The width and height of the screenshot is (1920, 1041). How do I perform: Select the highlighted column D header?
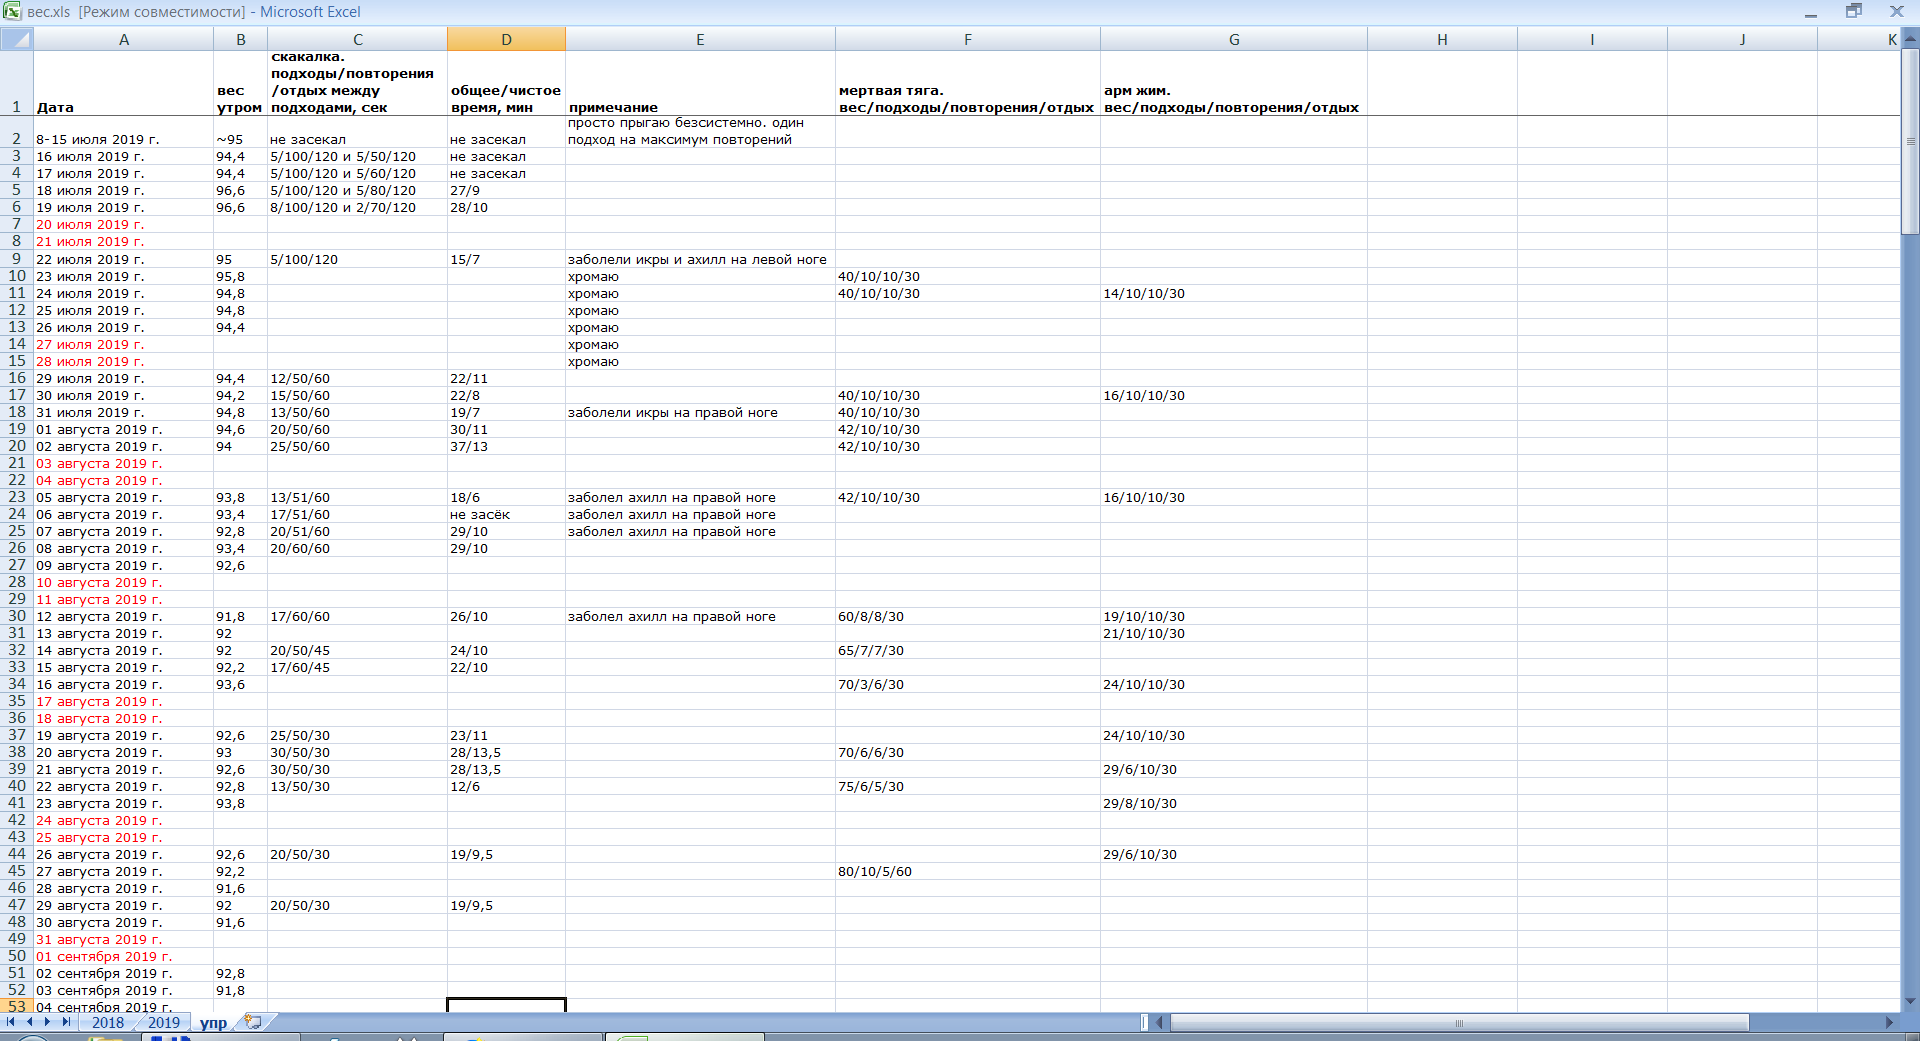507,39
